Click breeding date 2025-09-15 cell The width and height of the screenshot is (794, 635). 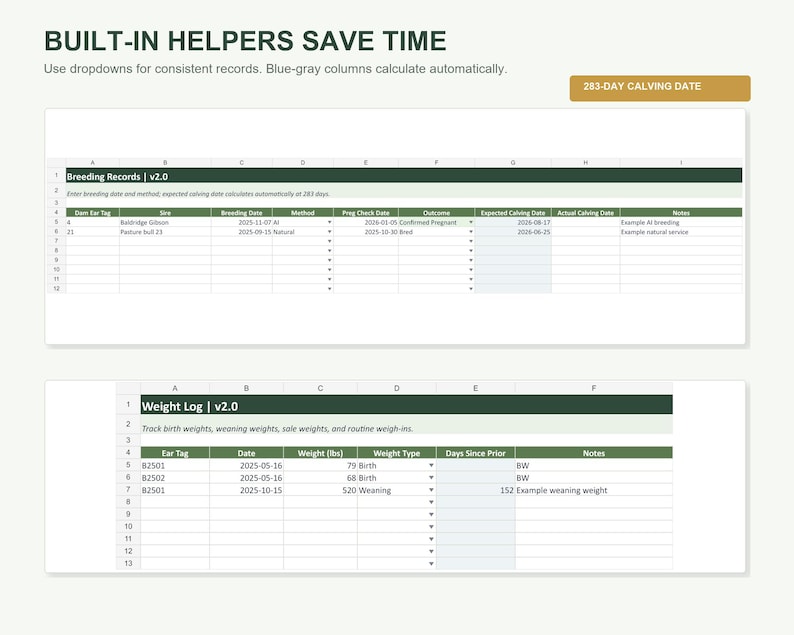click(x=242, y=232)
